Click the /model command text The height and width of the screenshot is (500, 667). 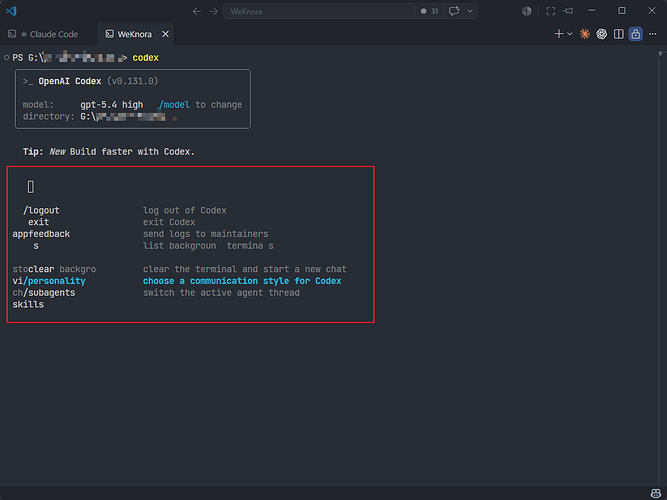pos(174,105)
